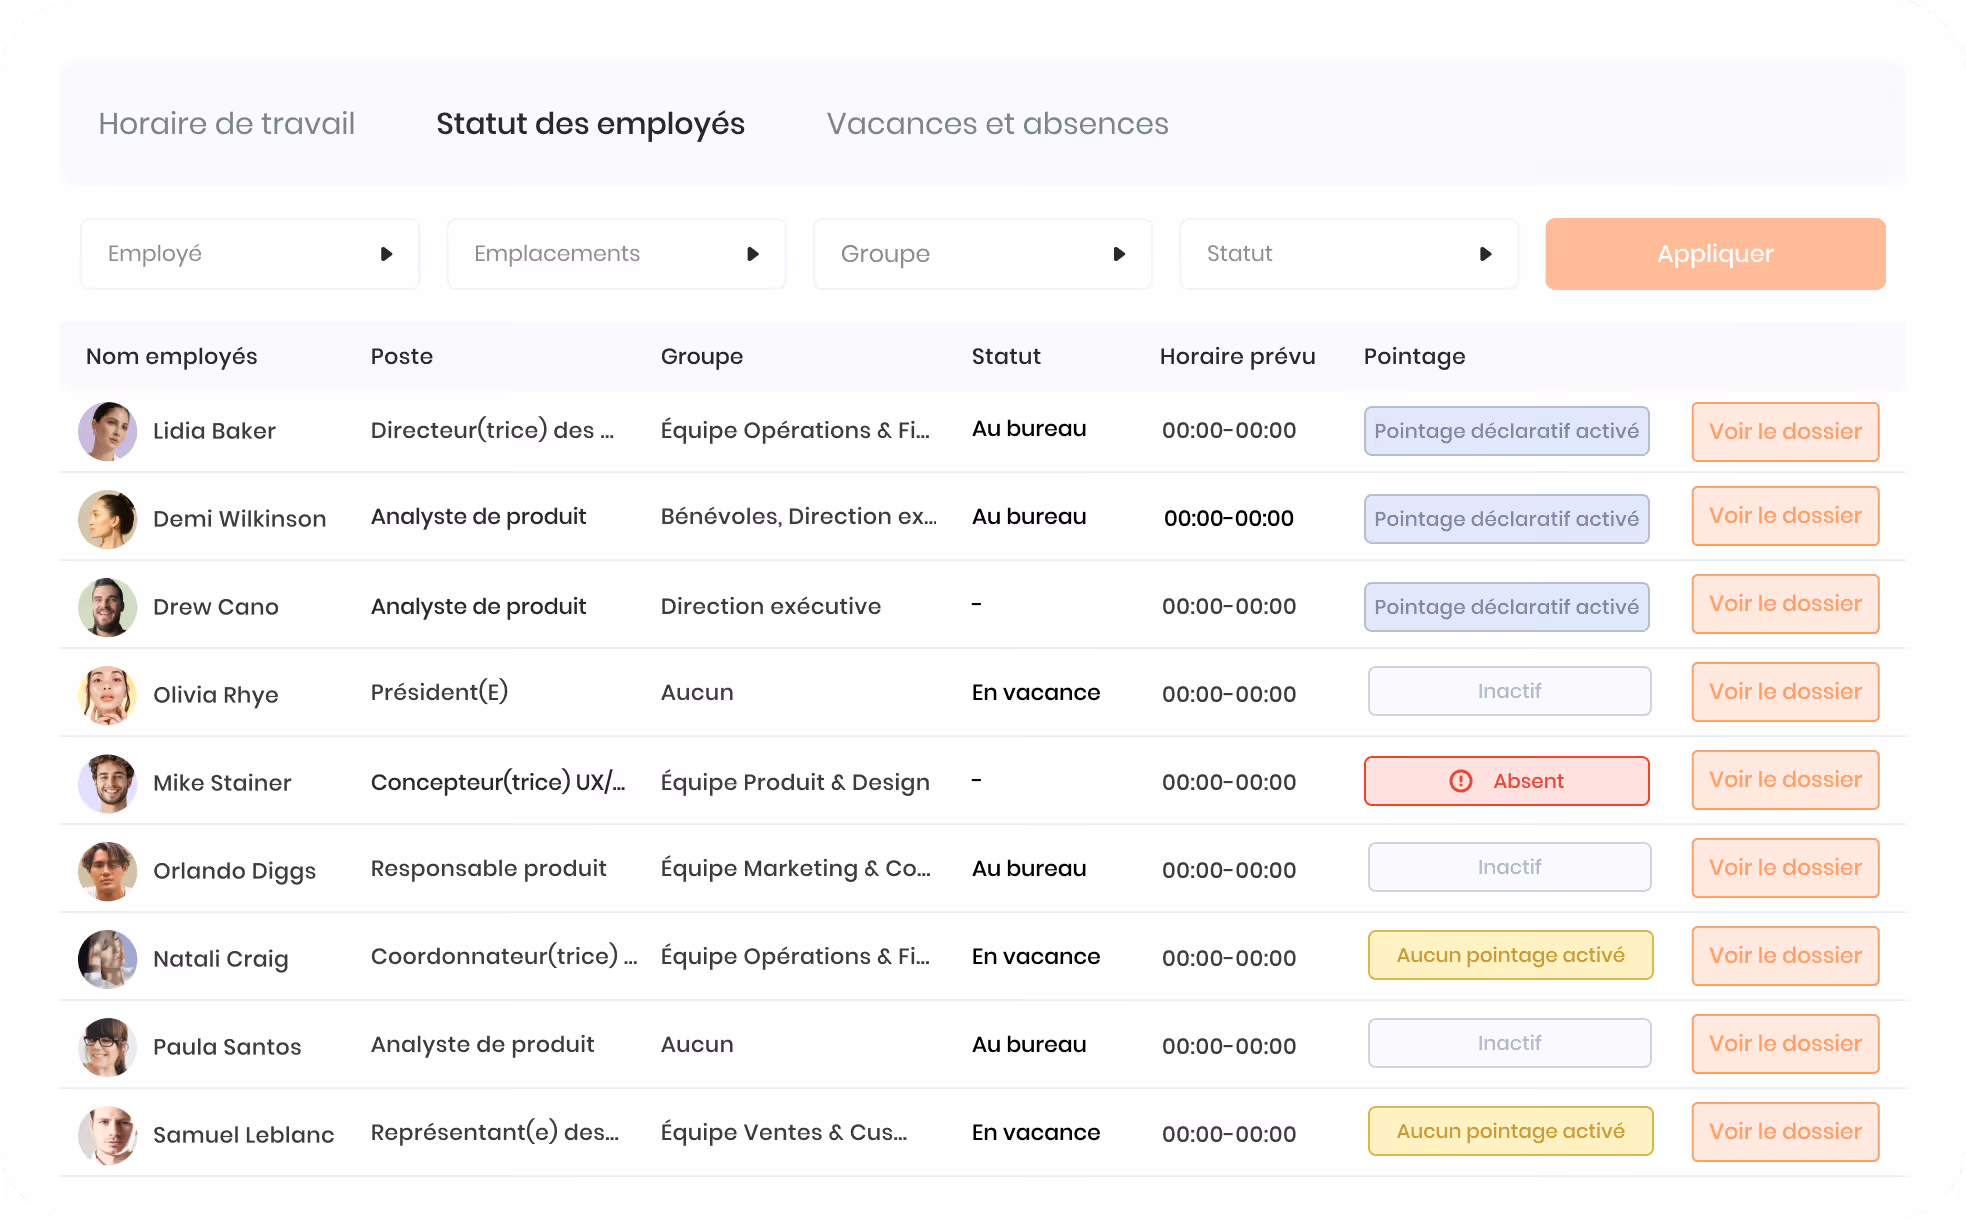
Task: Click En vacance status for Olivia Rhye
Action: click(1035, 692)
